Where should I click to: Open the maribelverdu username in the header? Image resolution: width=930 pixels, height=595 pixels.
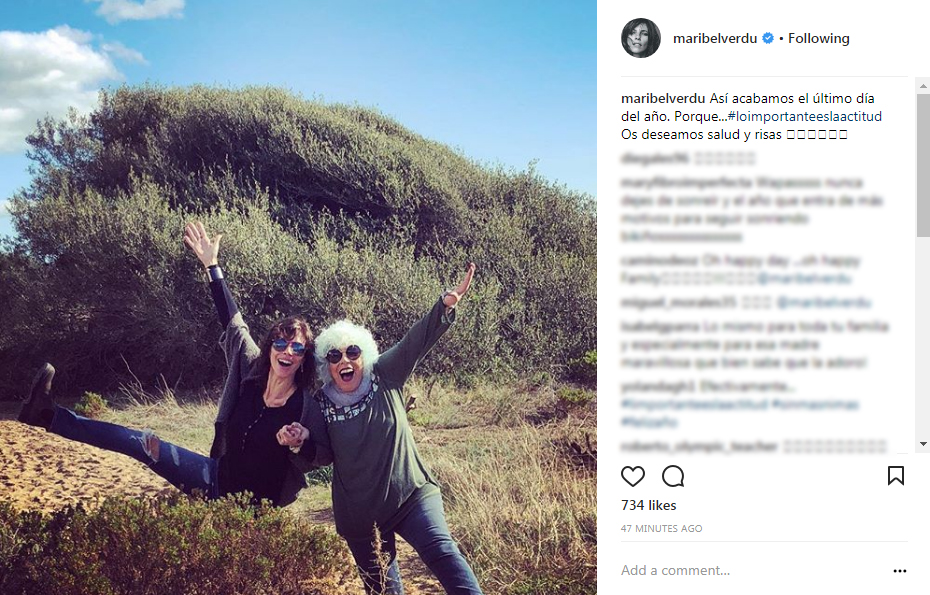[715, 39]
